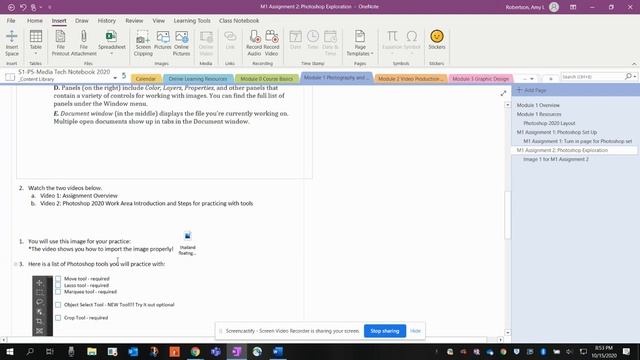Click the Stop sharing button
The height and width of the screenshot is (360, 640).
tap(384, 331)
